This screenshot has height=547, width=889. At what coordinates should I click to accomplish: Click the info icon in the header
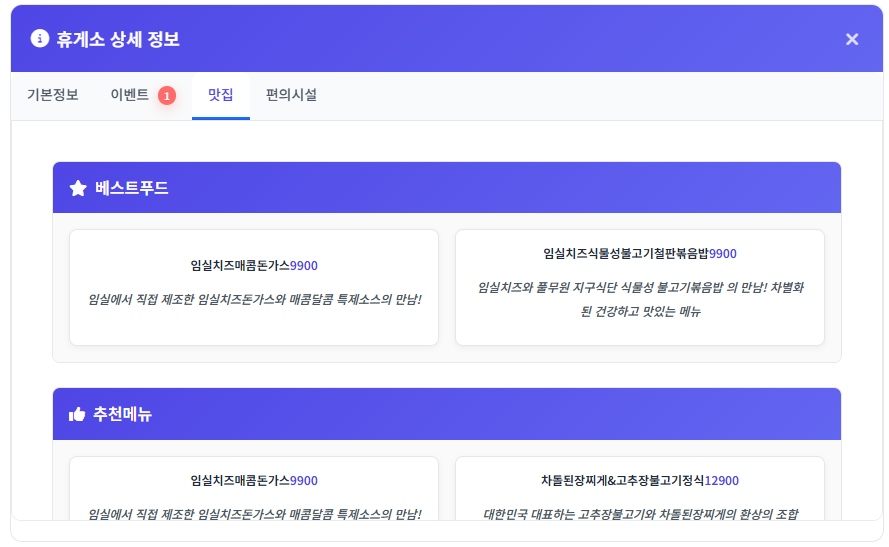pyautogui.click(x=40, y=39)
